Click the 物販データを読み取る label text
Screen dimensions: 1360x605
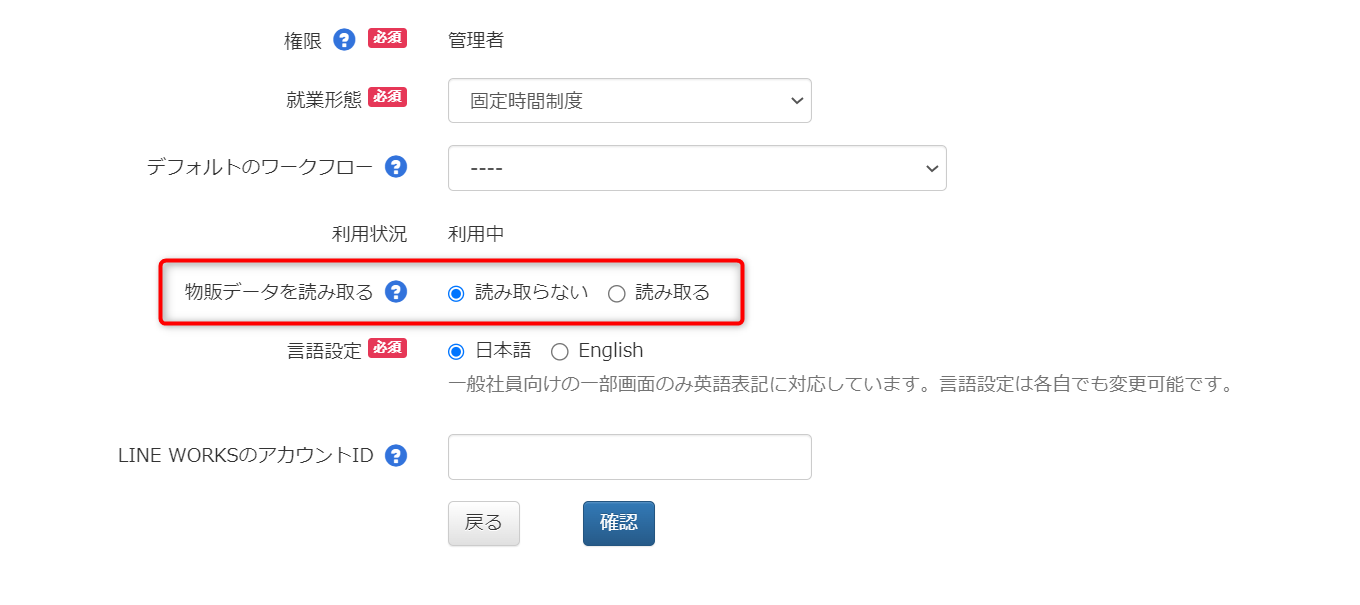280,292
